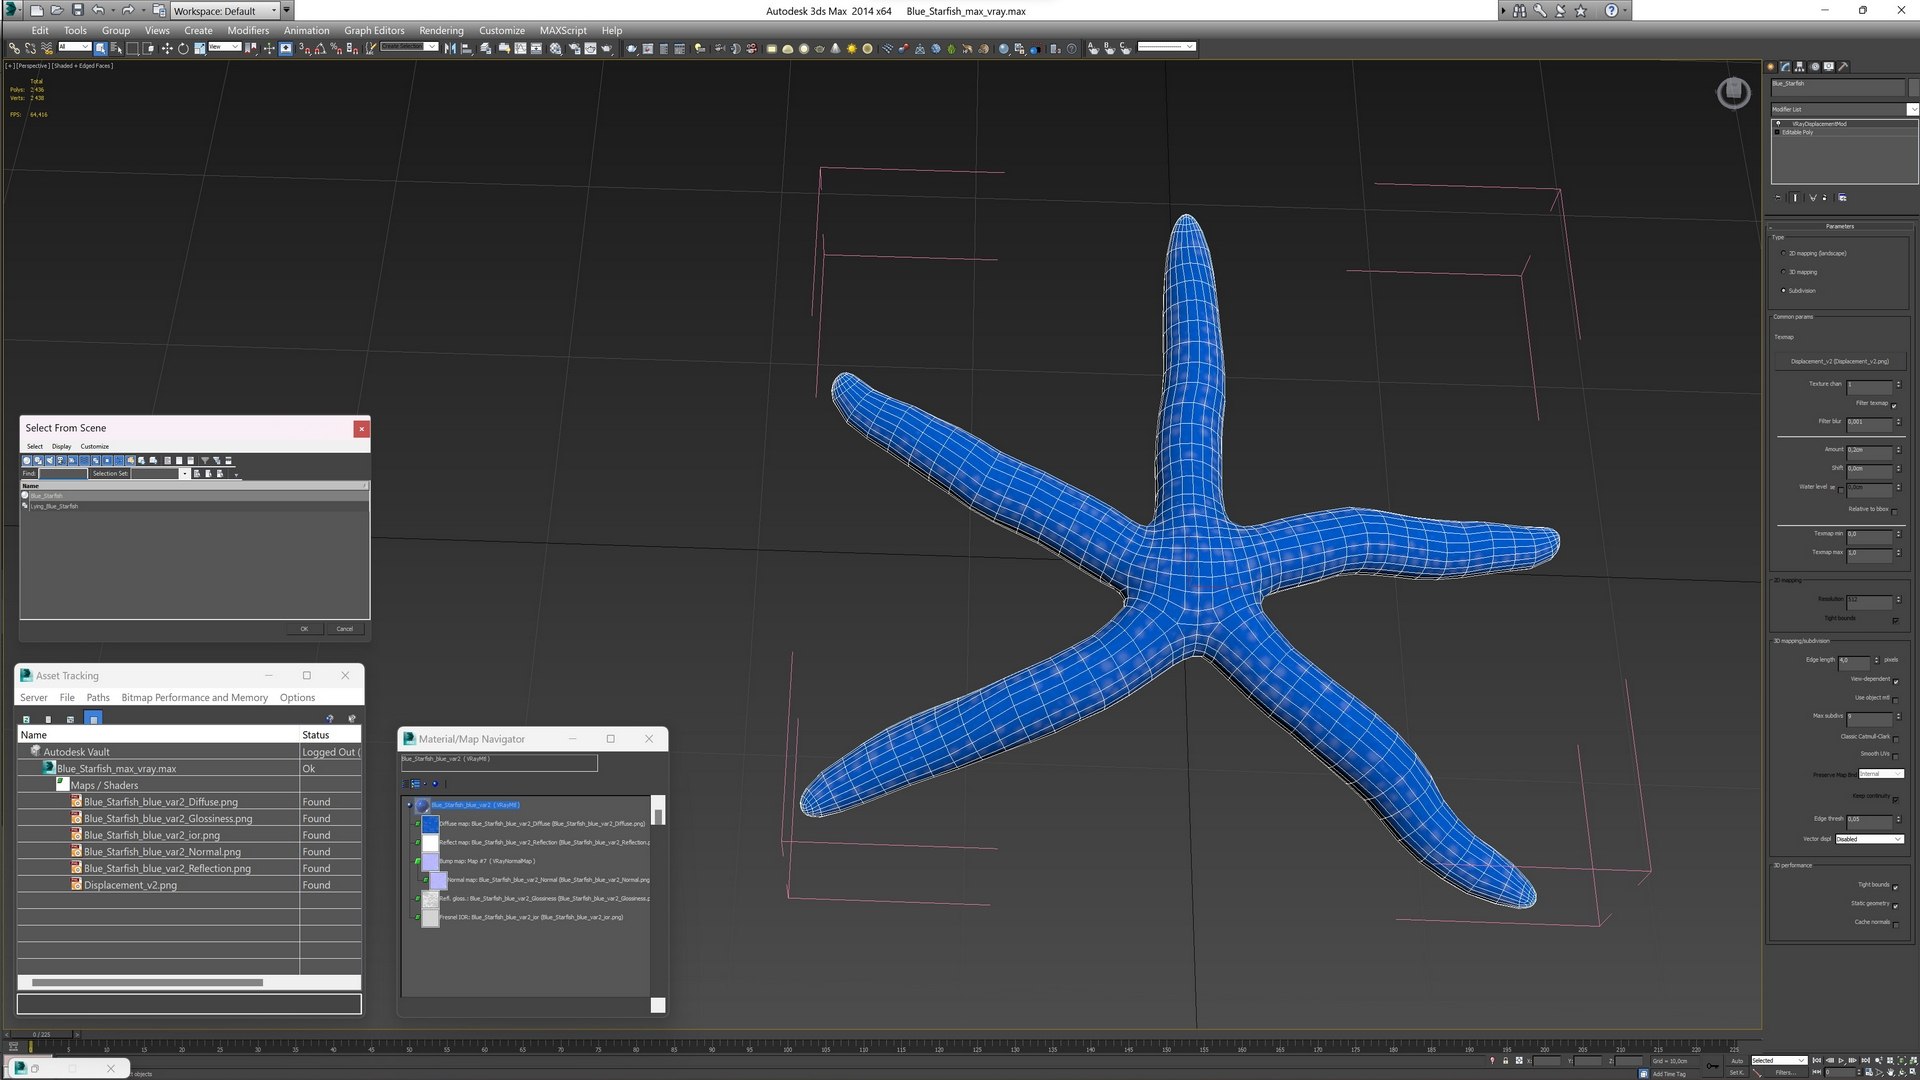1920x1080 pixels.
Task: Click the Displacement_v2 texmap button
Action: click(1839, 361)
